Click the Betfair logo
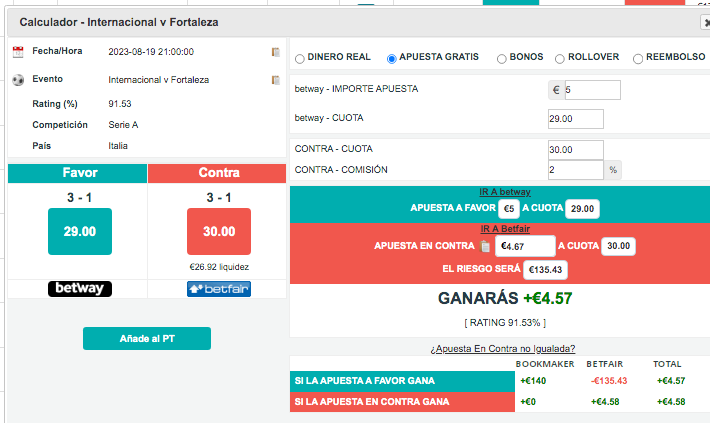The image size is (710, 423). 219,289
